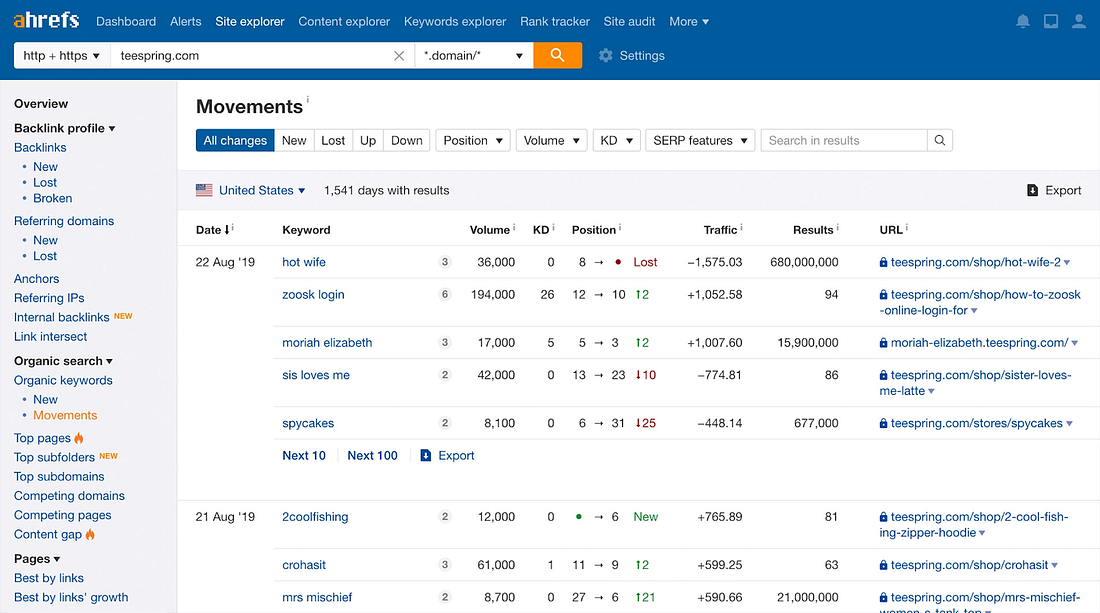Go to Site audit tab
The height and width of the screenshot is (613, 1100).
(630, 21)
